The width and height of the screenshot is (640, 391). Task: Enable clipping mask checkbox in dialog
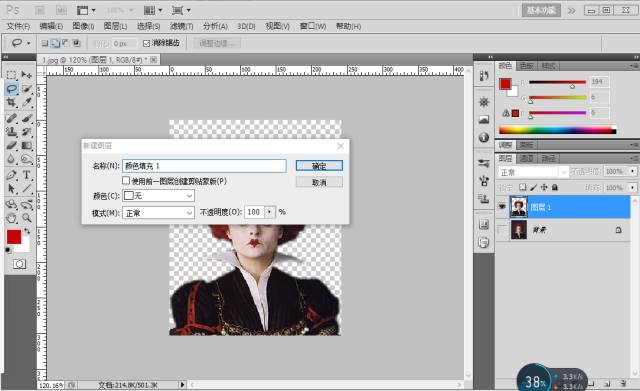(126, 180)
